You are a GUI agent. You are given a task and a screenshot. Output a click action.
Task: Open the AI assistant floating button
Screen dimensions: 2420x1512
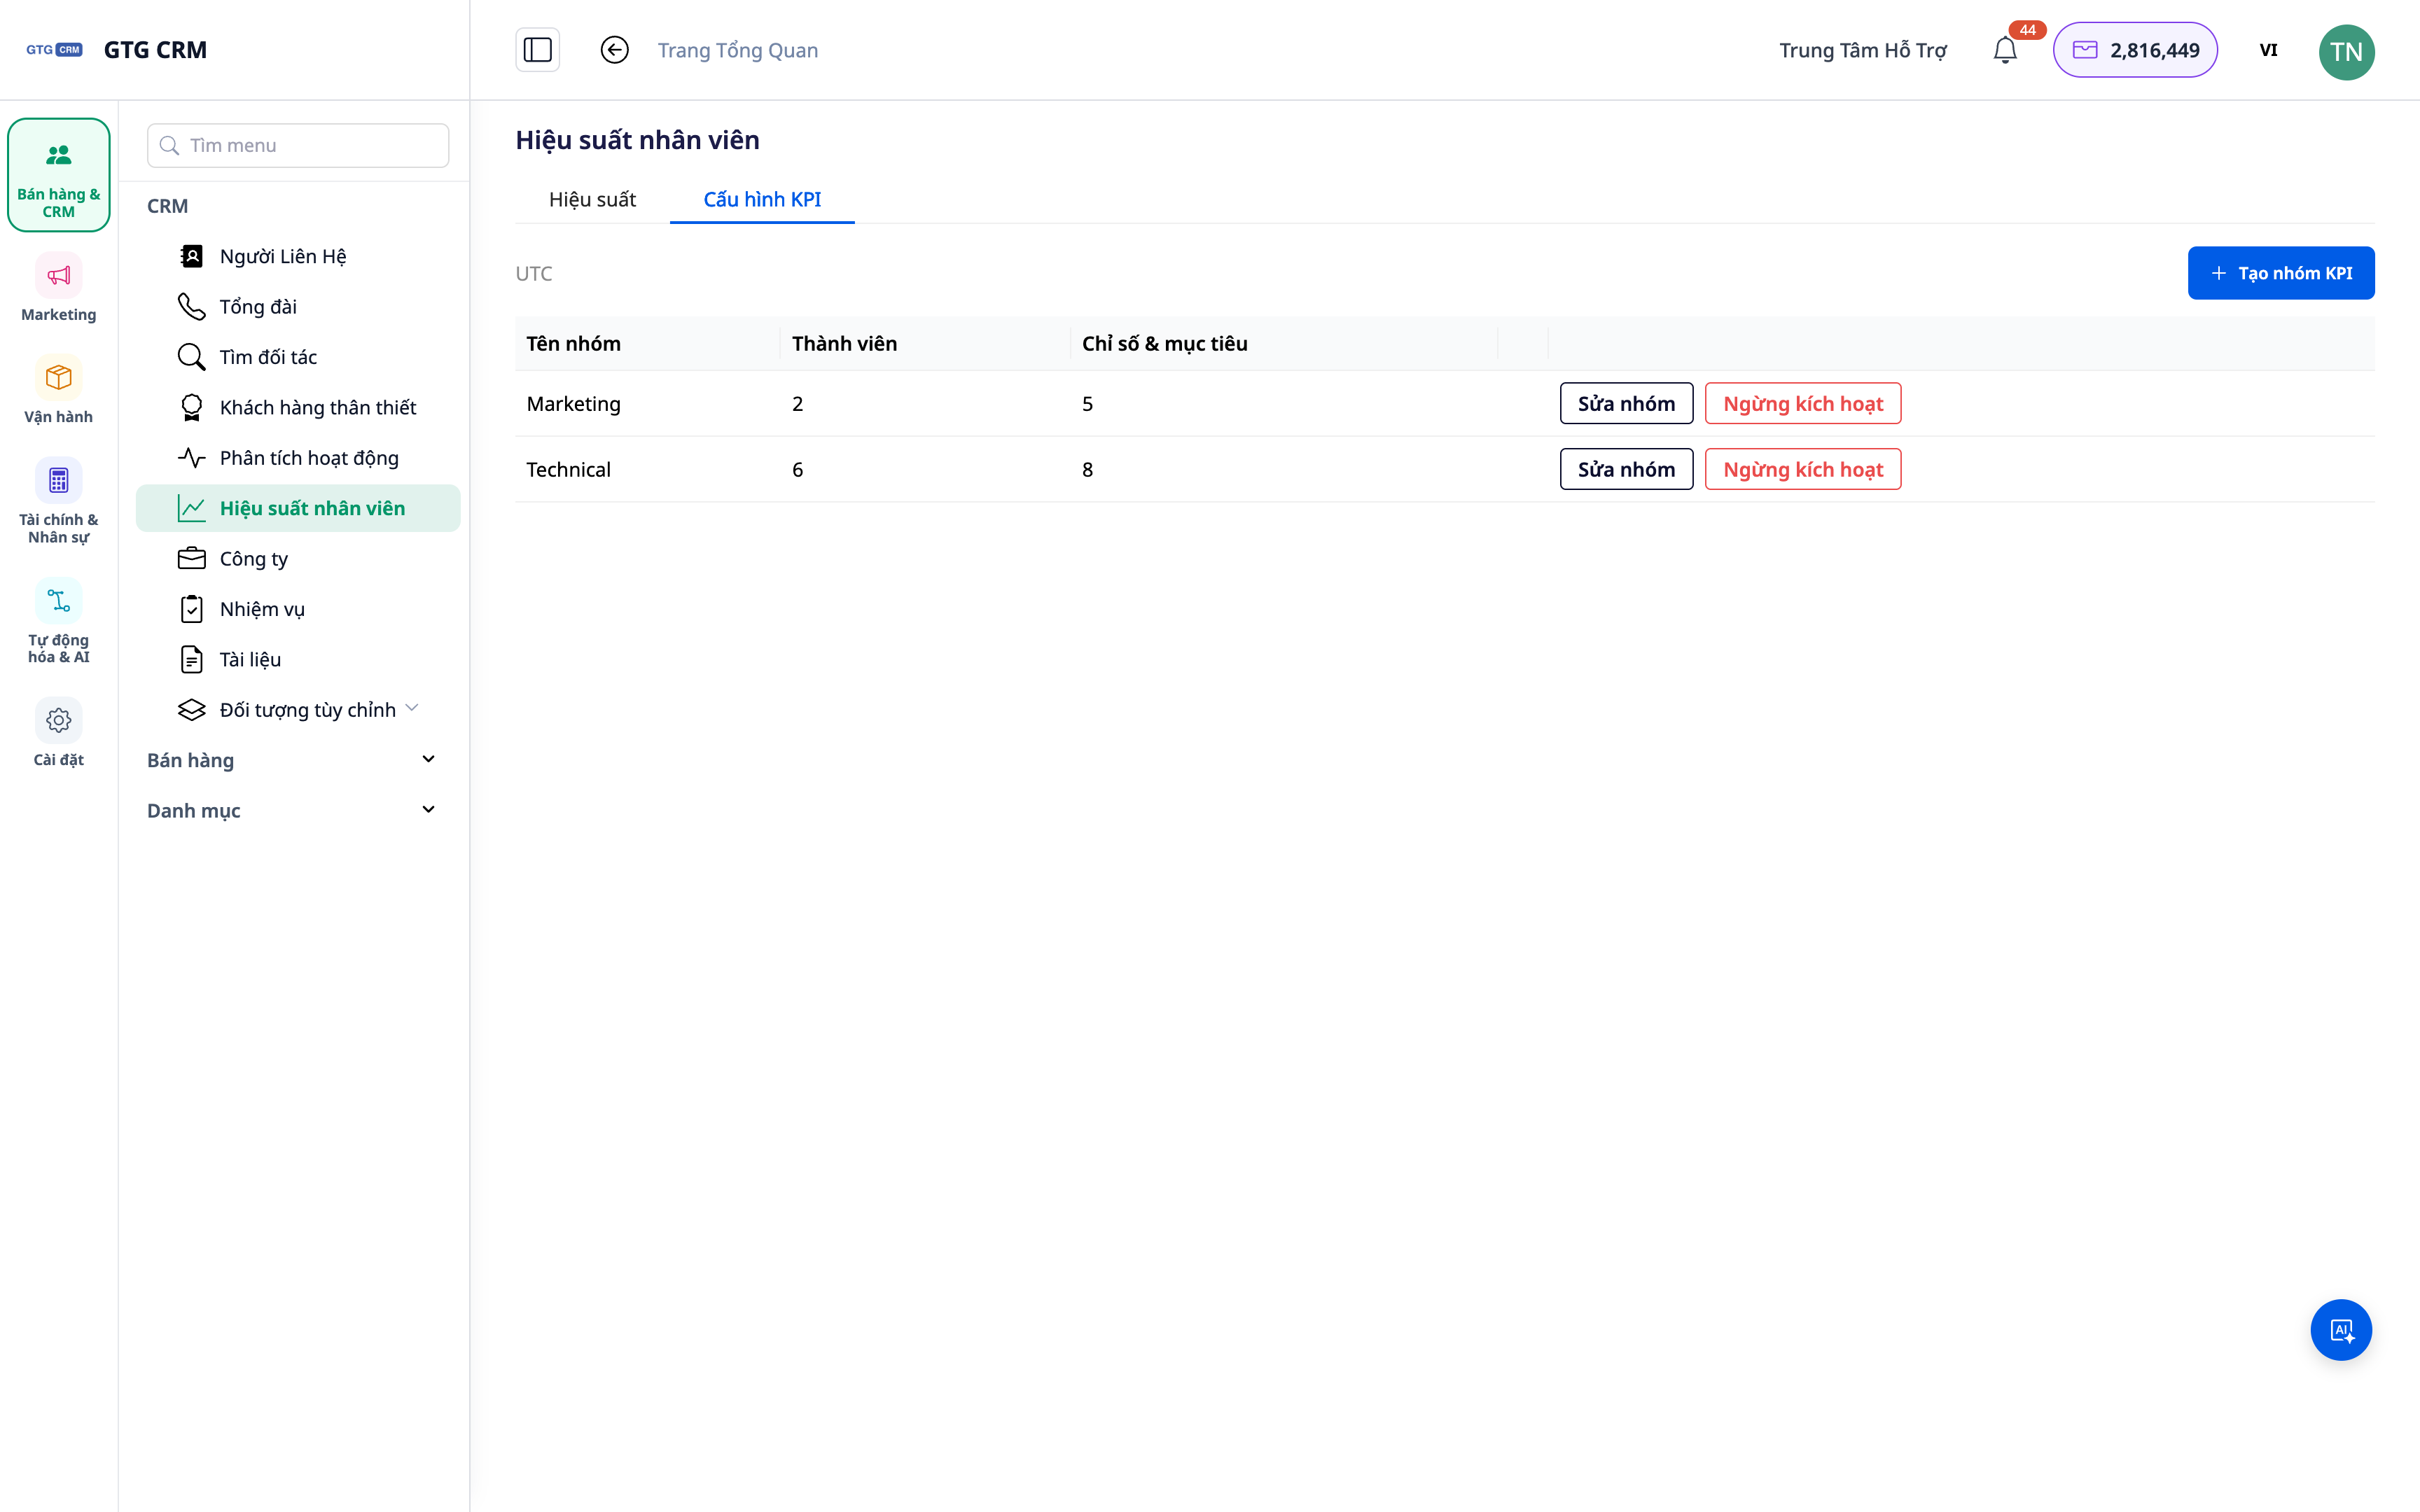(x=2341, y=1330)
